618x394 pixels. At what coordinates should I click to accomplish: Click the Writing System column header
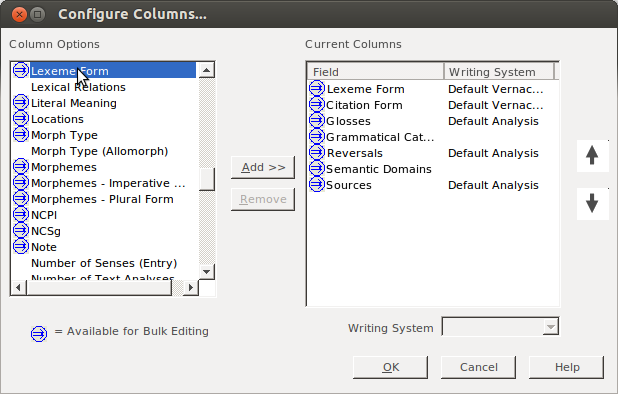[499, 72]
